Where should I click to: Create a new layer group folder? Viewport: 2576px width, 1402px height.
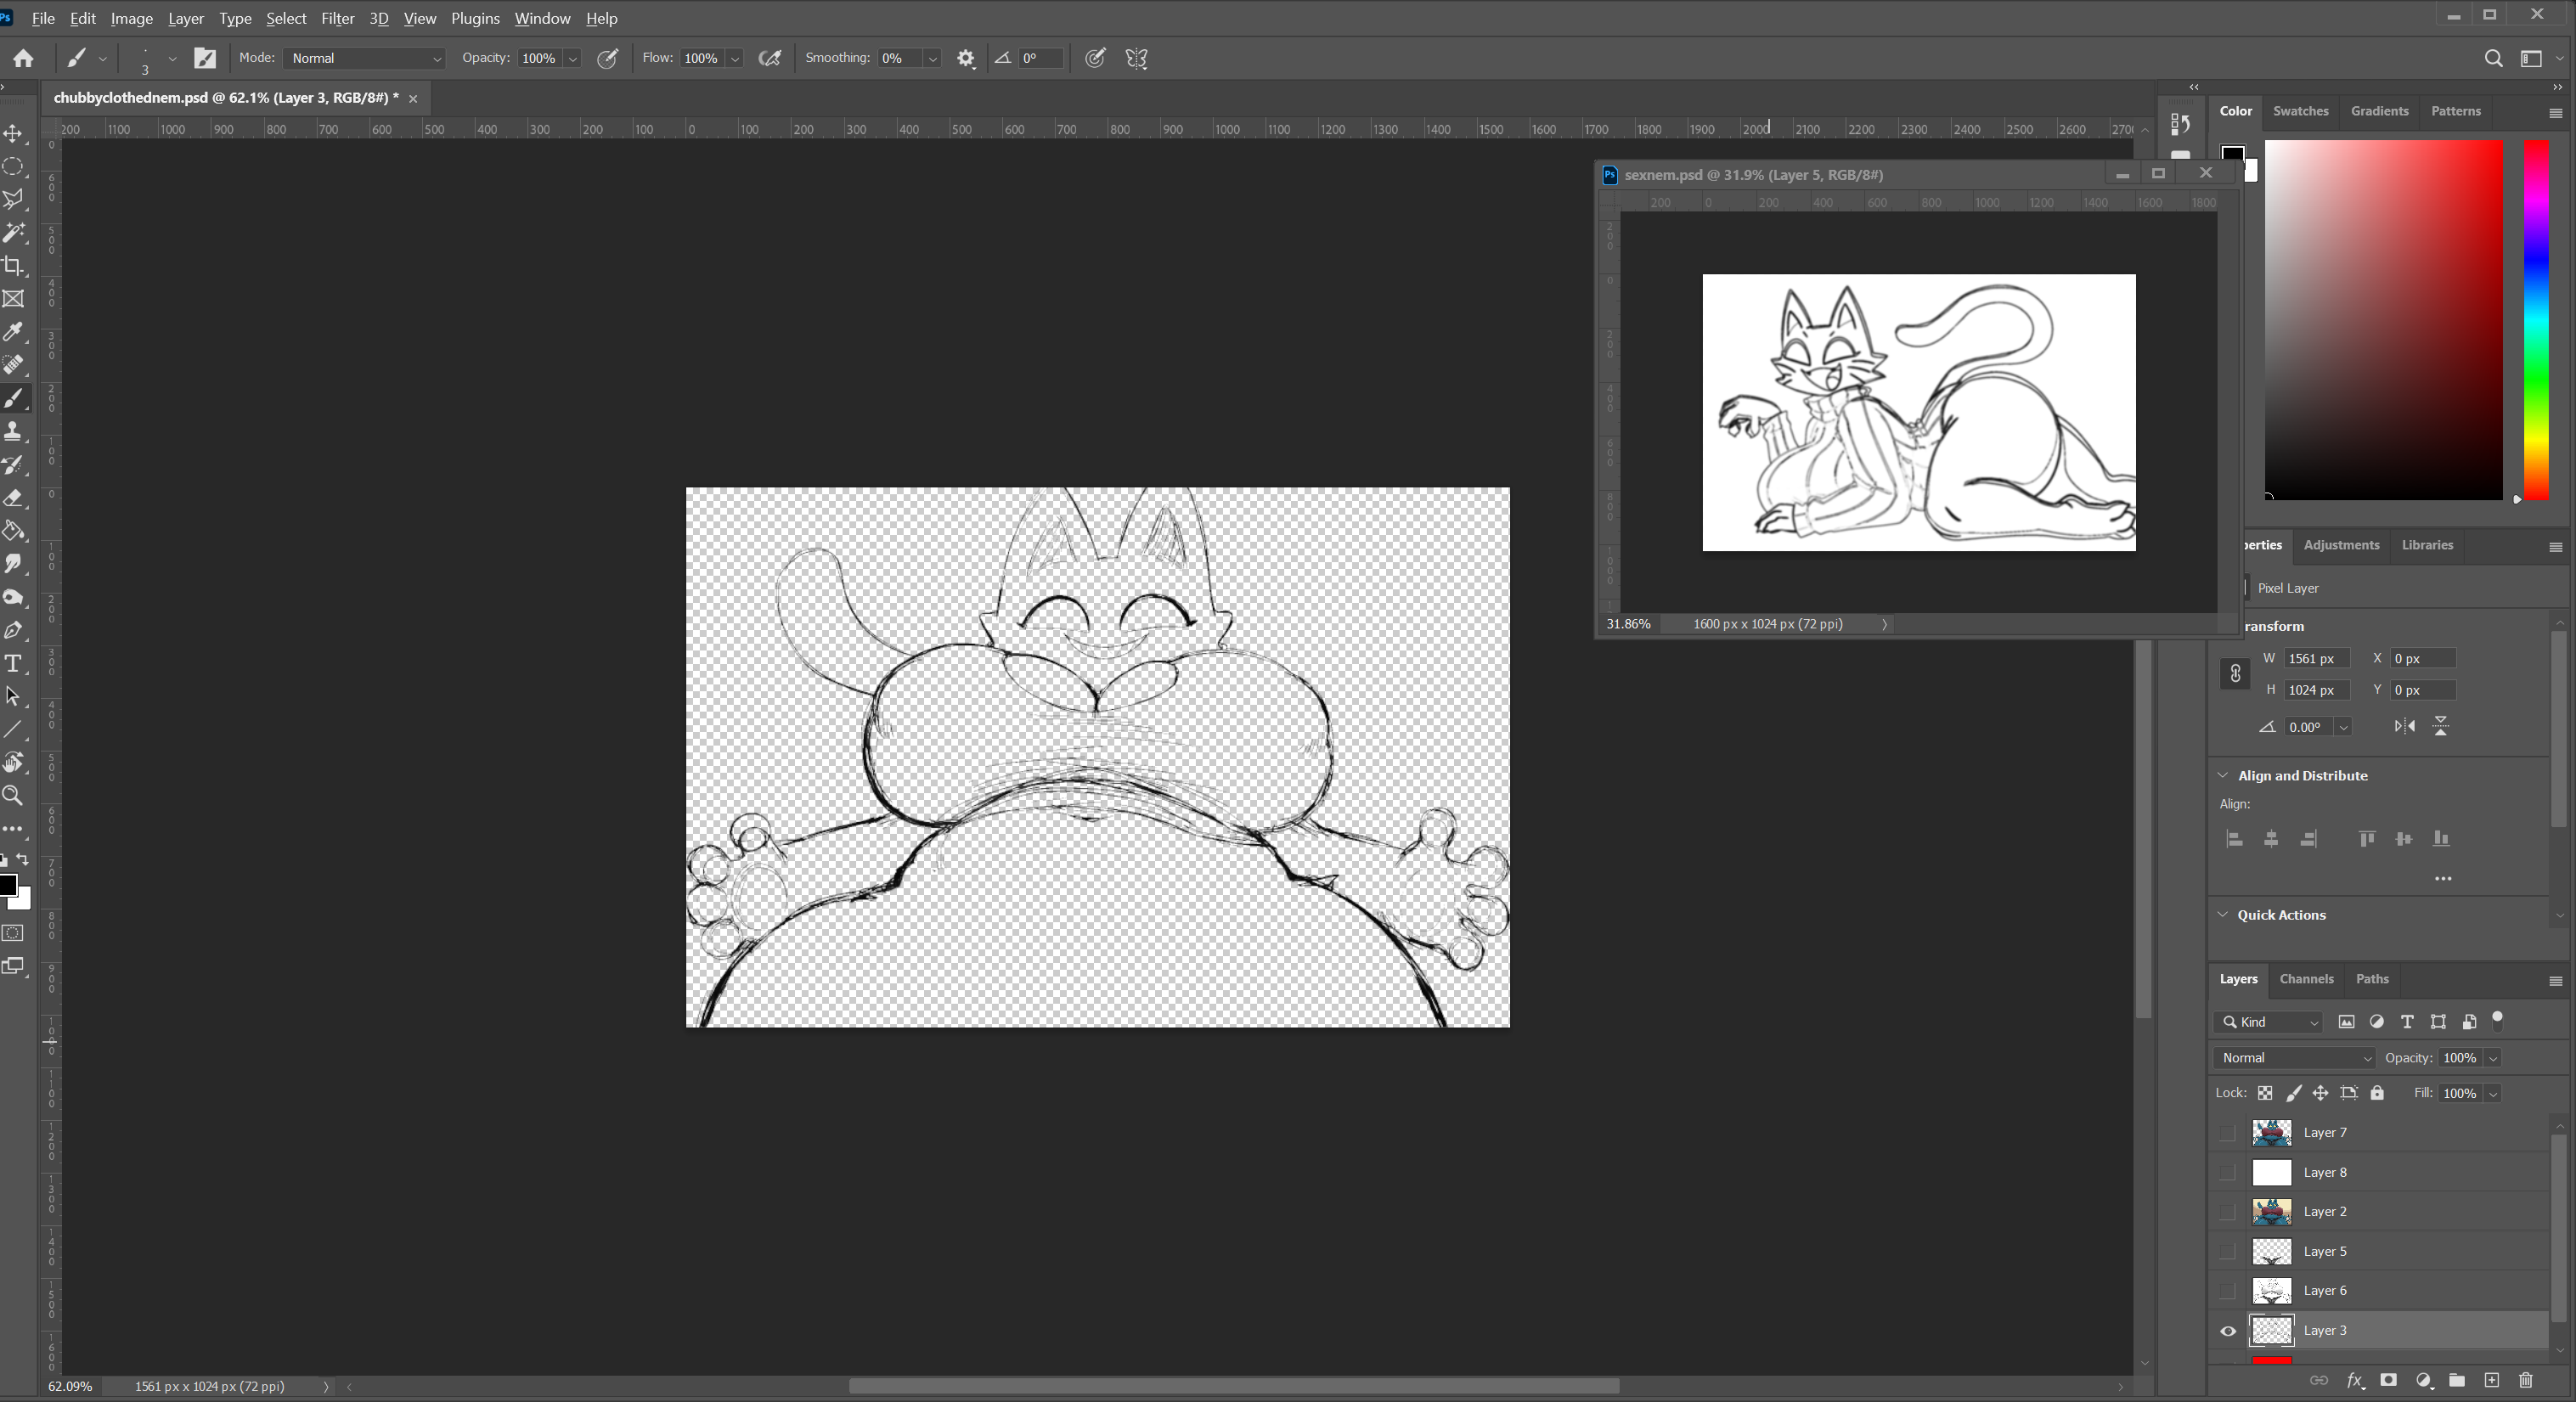pos(2456,1381)
